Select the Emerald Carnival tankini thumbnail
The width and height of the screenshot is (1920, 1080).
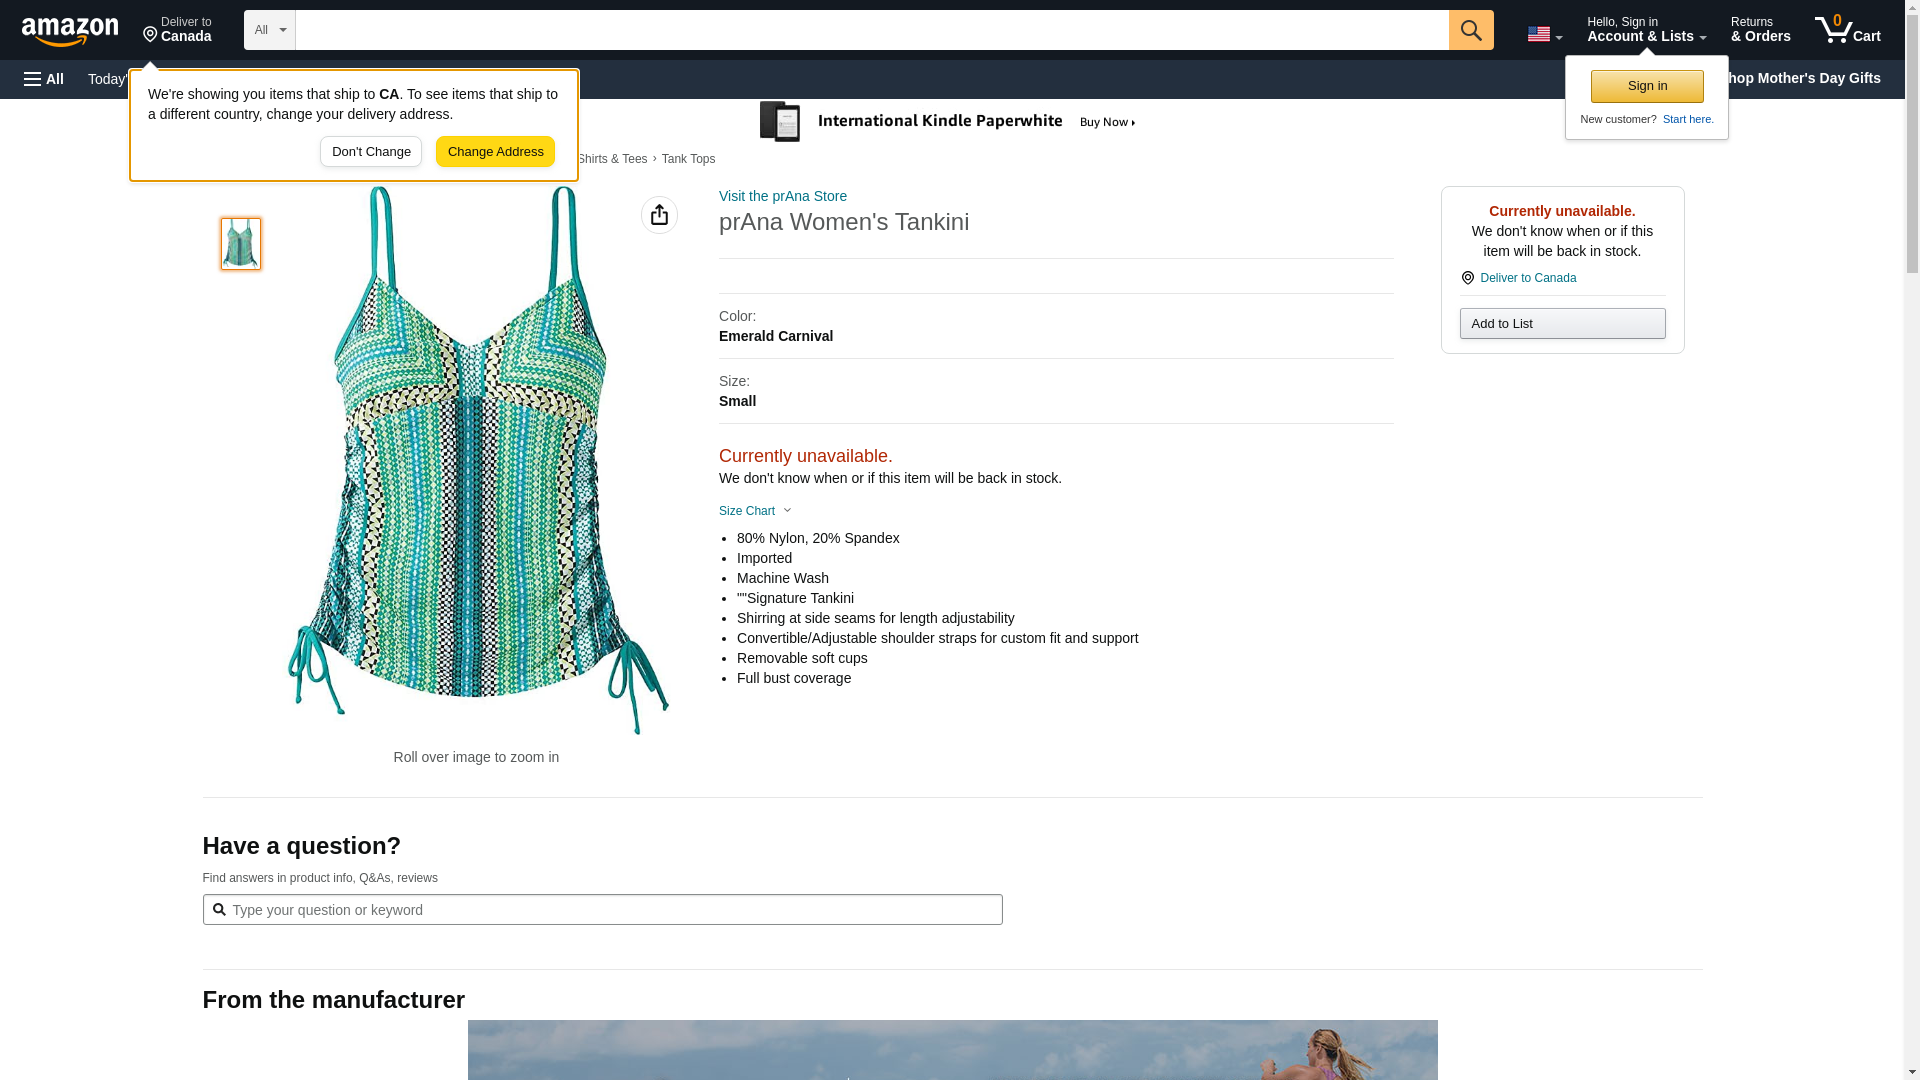241,244
